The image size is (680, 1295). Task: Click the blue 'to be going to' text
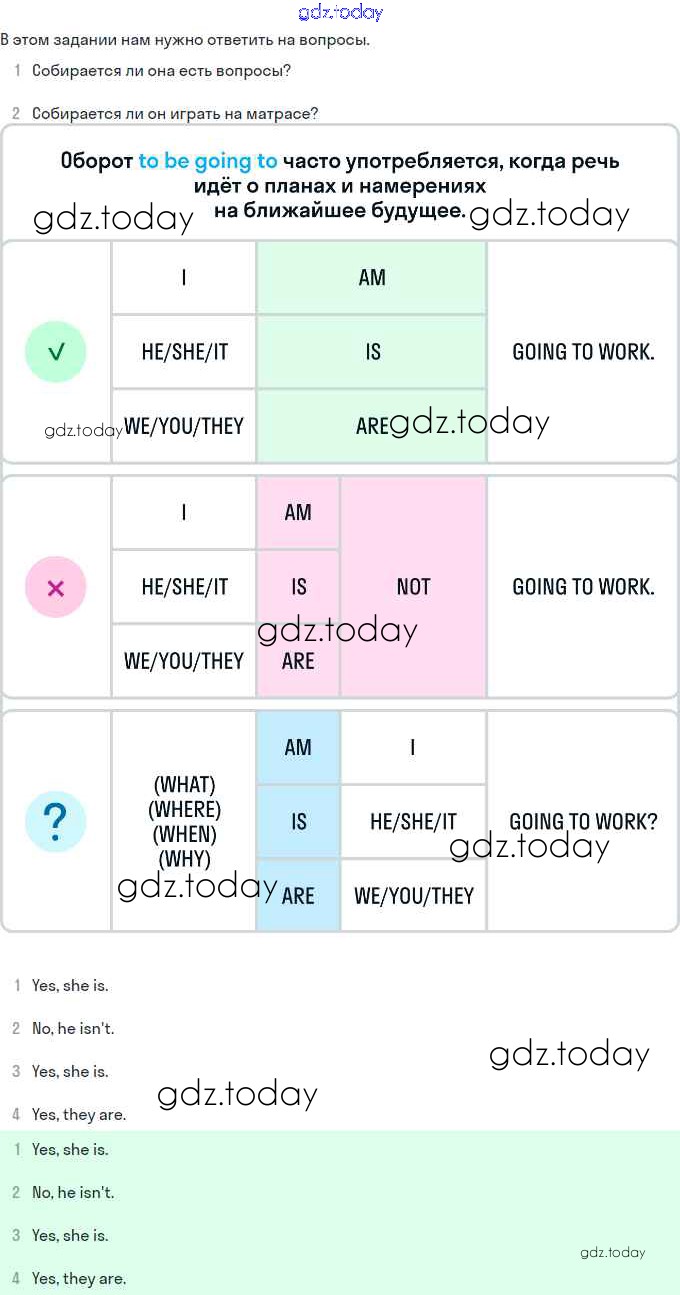coord(208,161)
